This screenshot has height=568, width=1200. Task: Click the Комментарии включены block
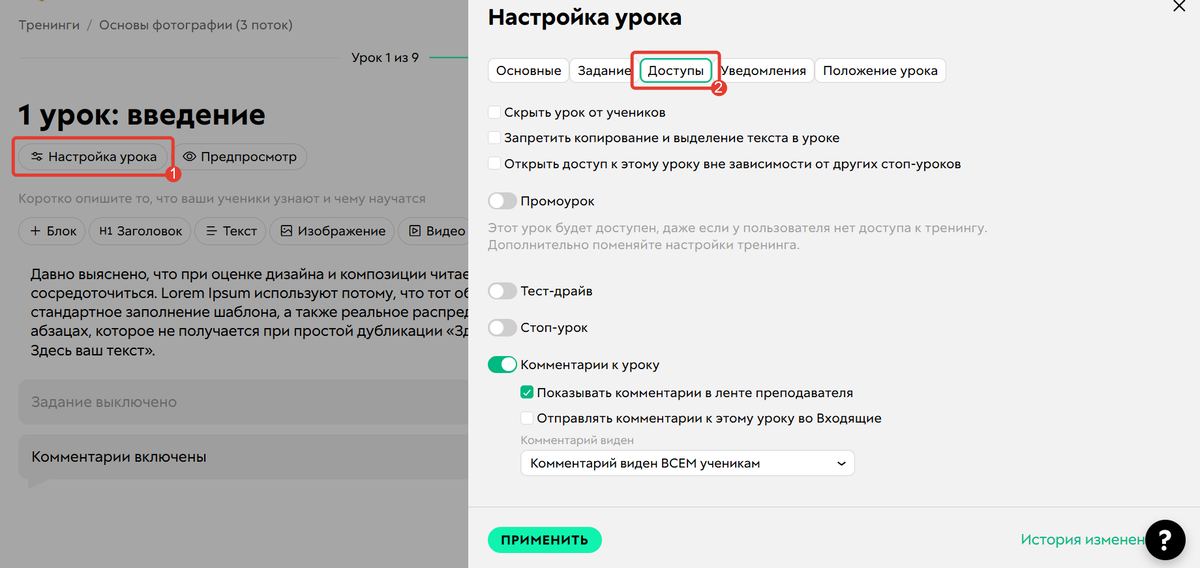click(243, 457)
